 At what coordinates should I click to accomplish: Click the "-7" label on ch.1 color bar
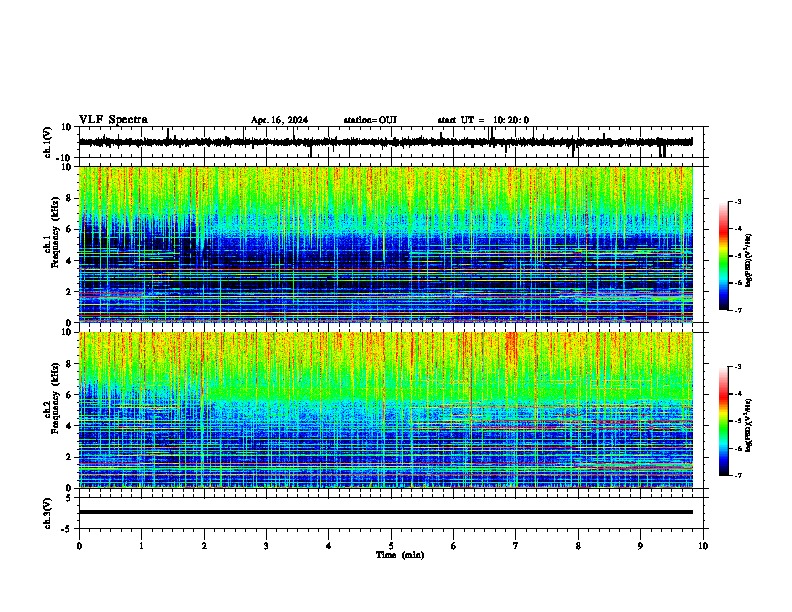[738, 310]
